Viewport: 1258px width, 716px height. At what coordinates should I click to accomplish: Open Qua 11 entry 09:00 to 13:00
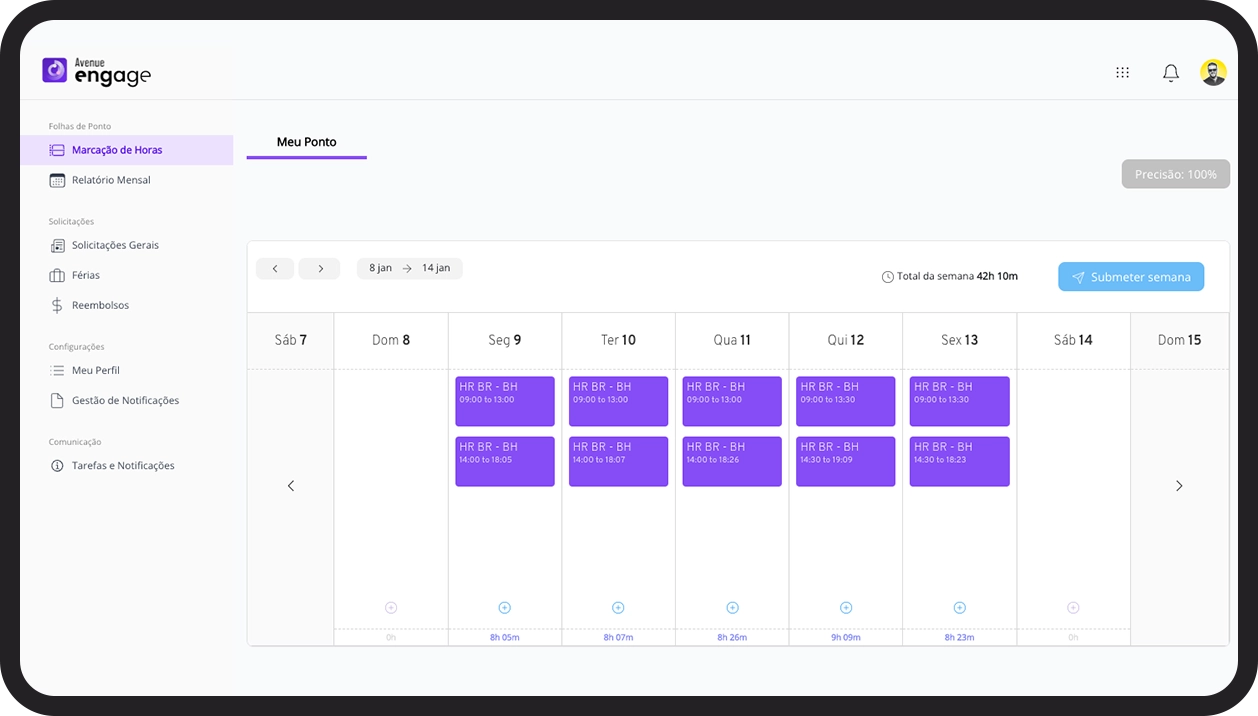tap(732, 401)
